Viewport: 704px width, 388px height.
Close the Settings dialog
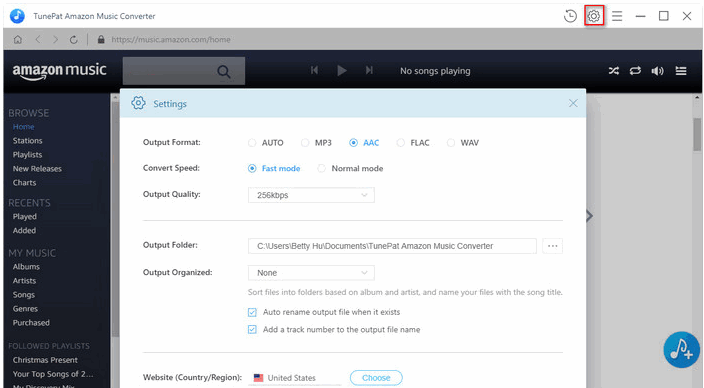(x=573, y=103)
